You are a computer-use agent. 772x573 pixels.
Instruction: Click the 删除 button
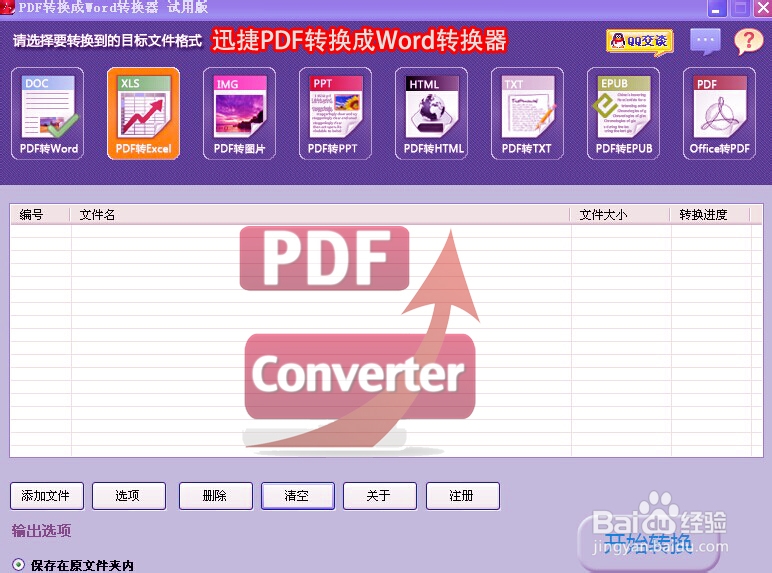216,496
